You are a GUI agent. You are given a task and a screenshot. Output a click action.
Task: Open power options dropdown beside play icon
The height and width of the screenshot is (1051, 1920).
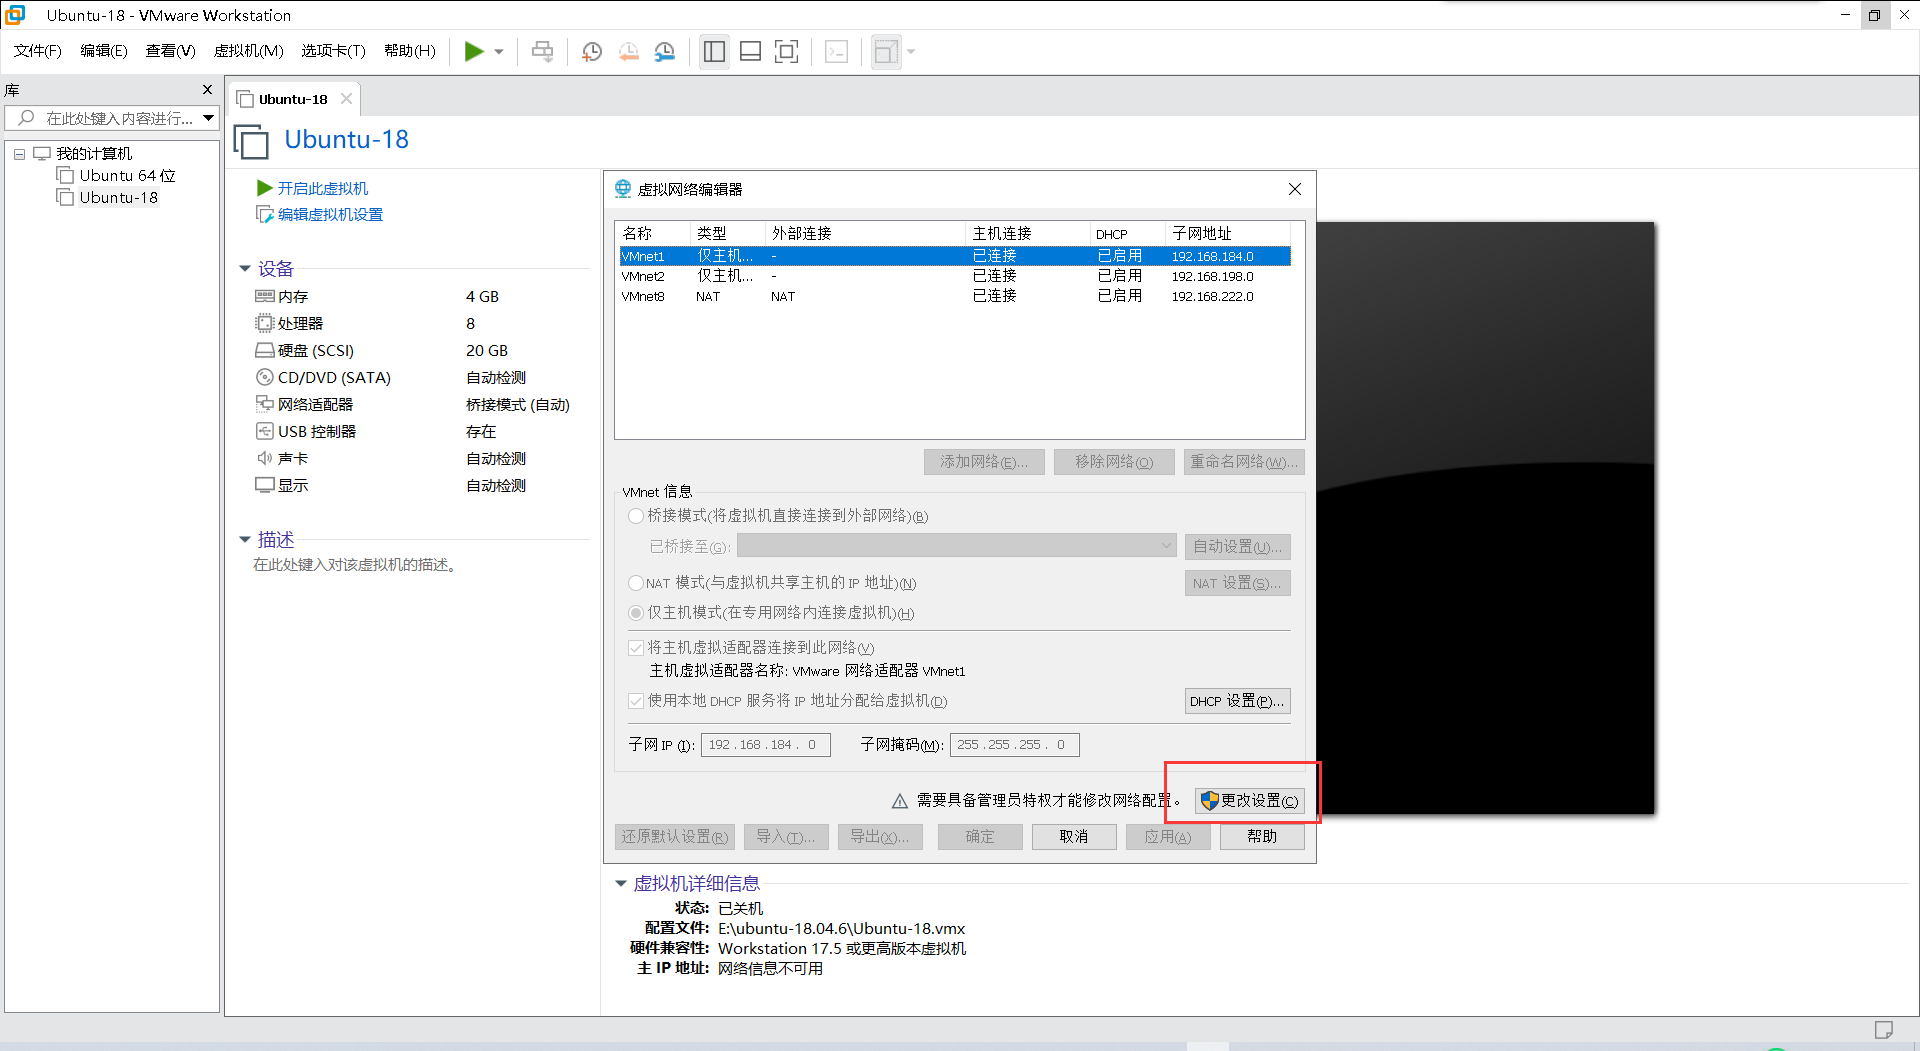pyautogui.click(x=499, y=52)
